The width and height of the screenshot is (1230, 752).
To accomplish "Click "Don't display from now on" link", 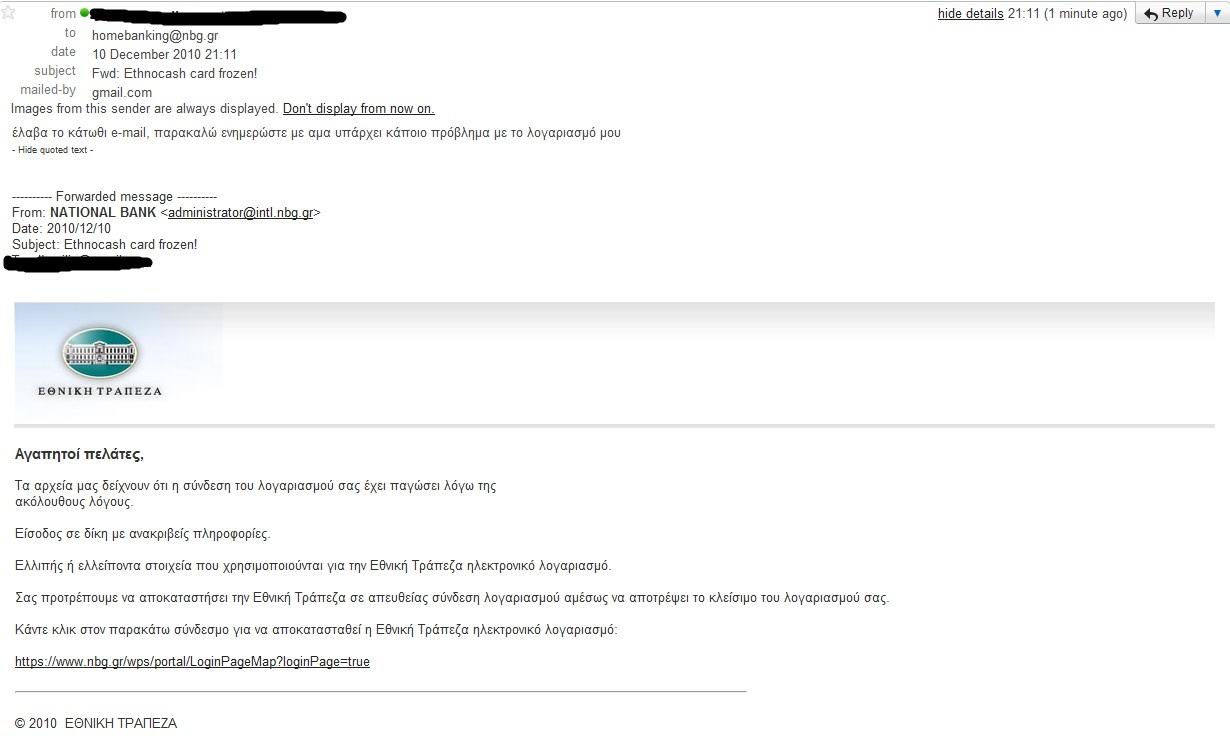I will (x=358, y=108).
